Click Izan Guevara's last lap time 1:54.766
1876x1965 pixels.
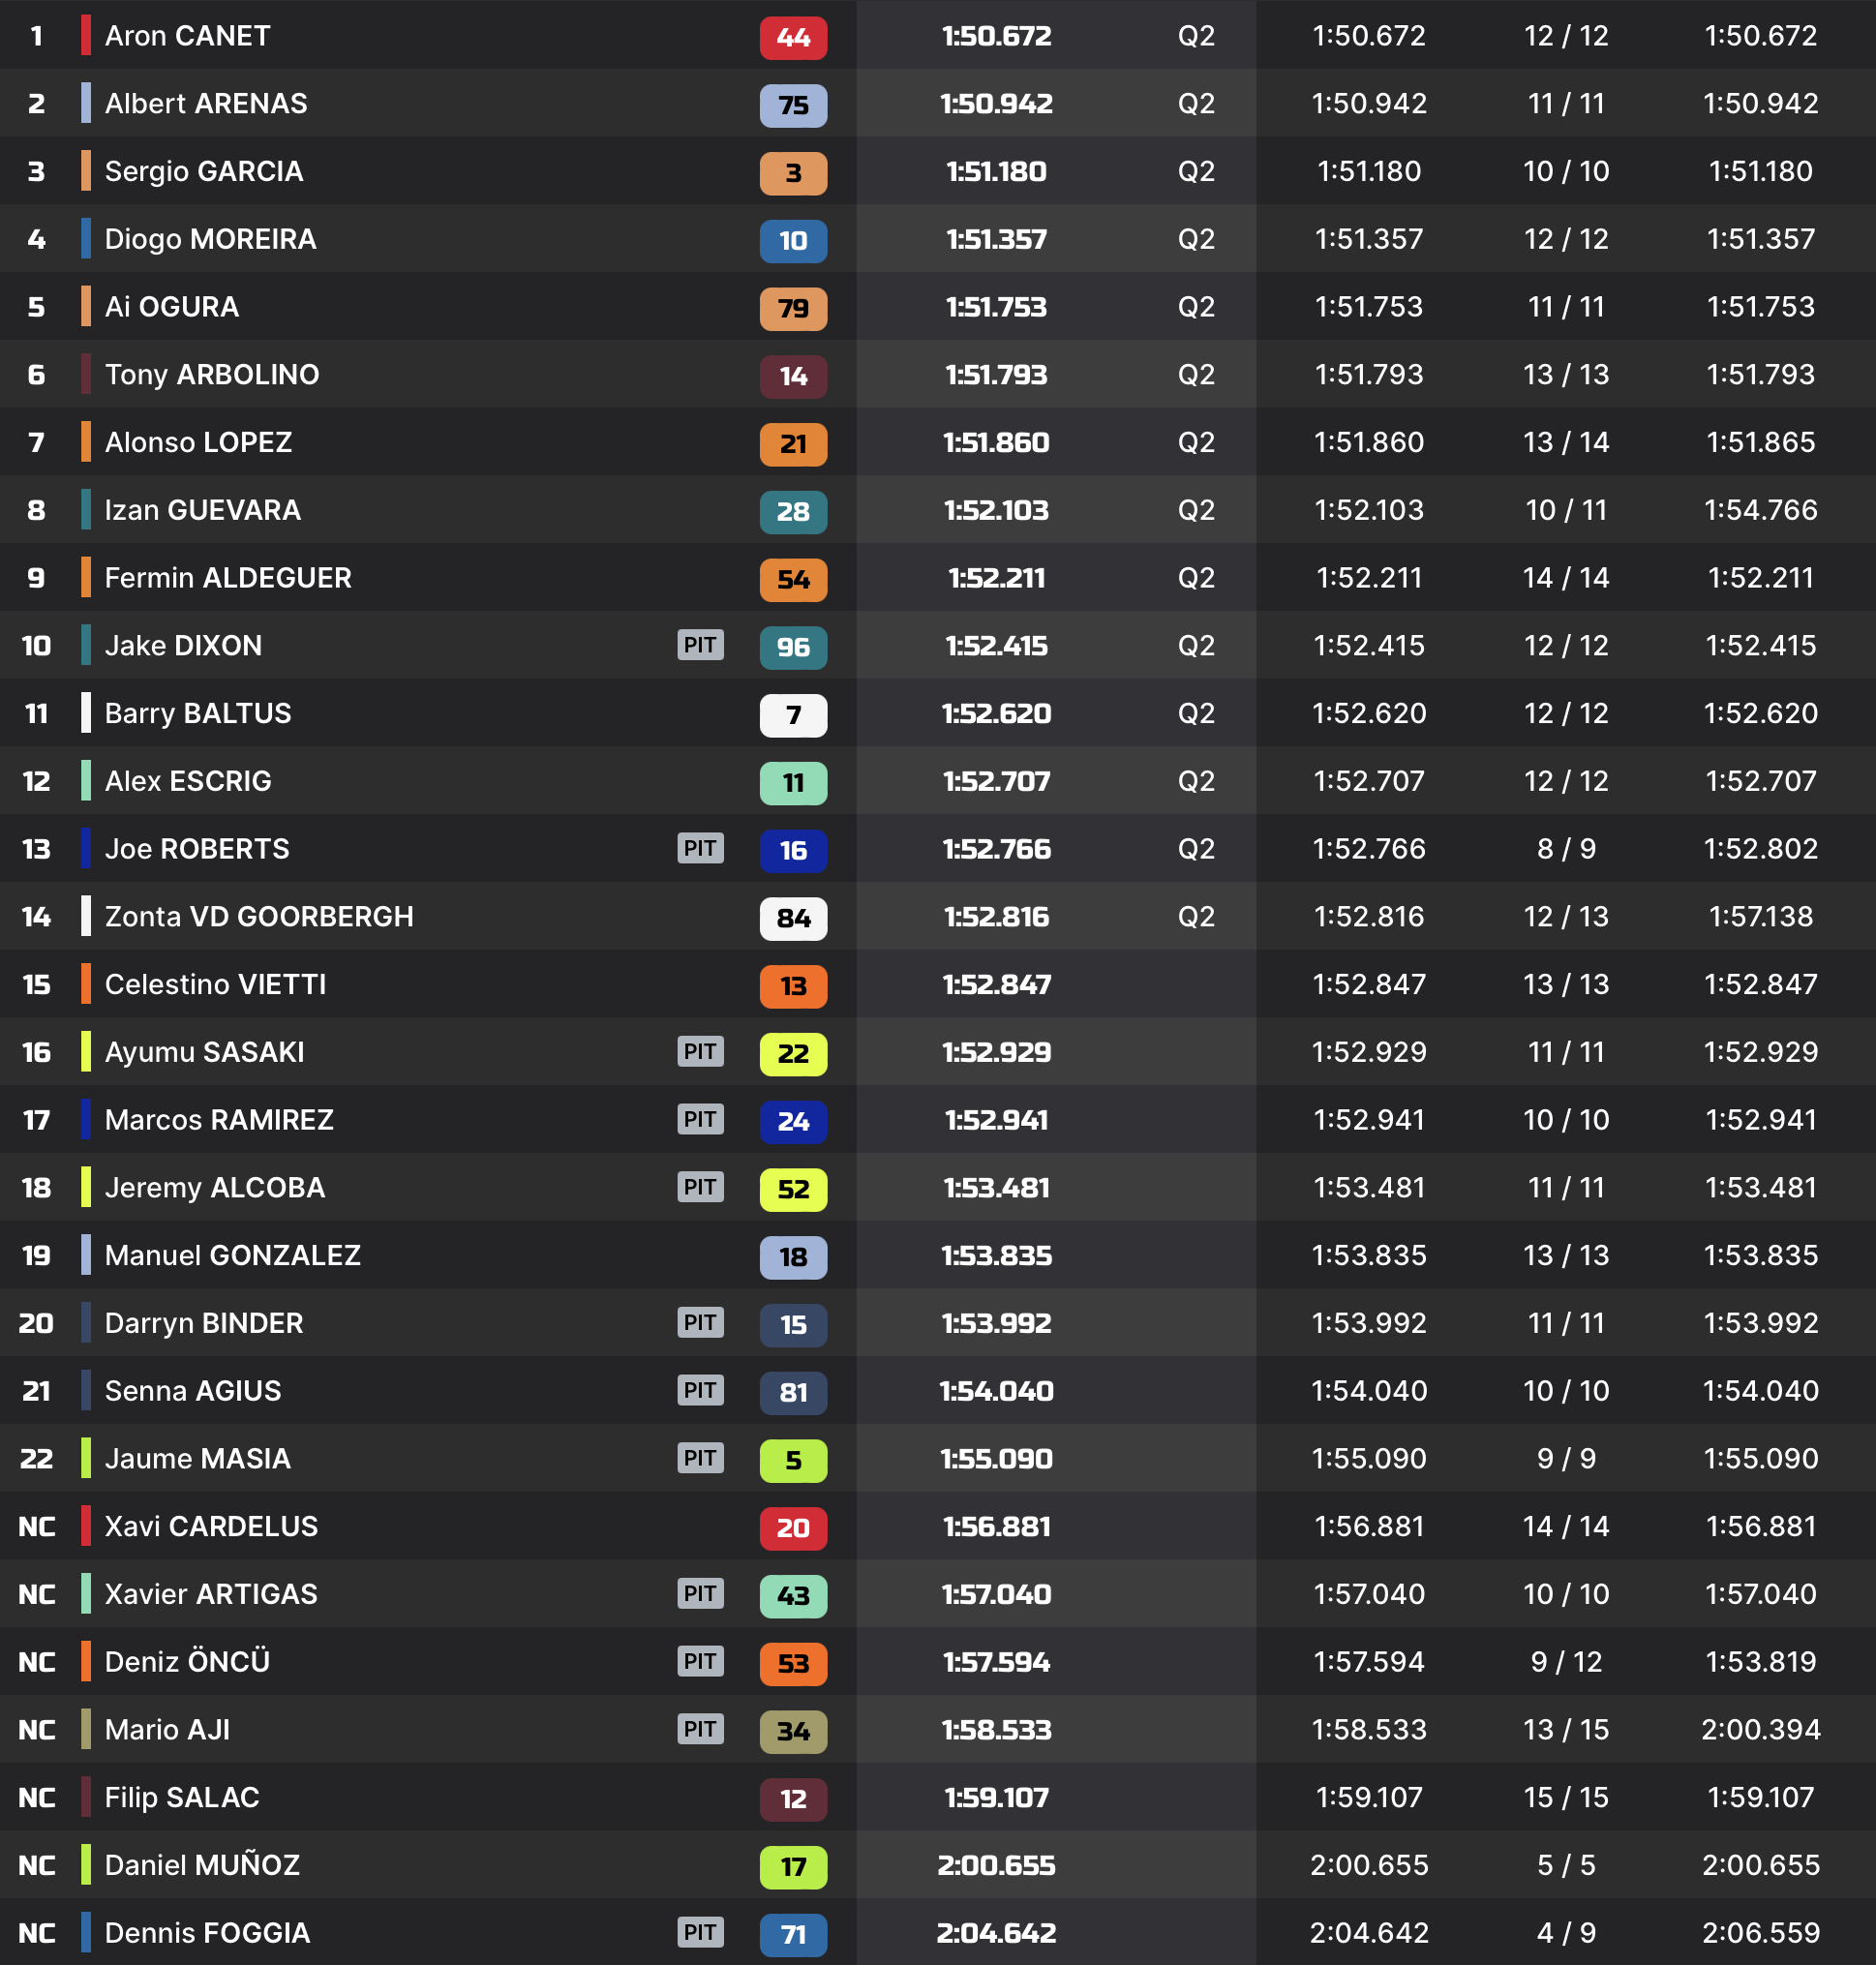coord(1760,510)
